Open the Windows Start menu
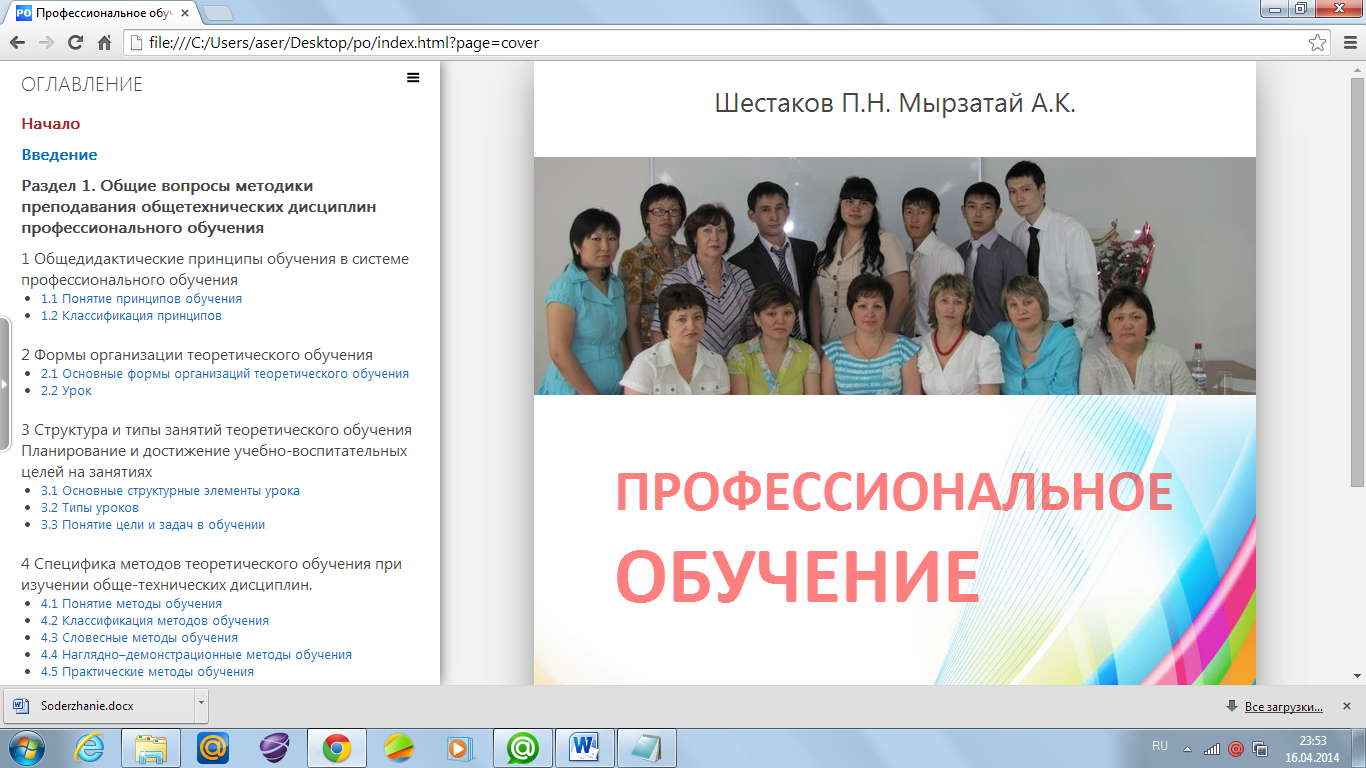Viewport: 1366px width, 768px height. coord(27,747)
